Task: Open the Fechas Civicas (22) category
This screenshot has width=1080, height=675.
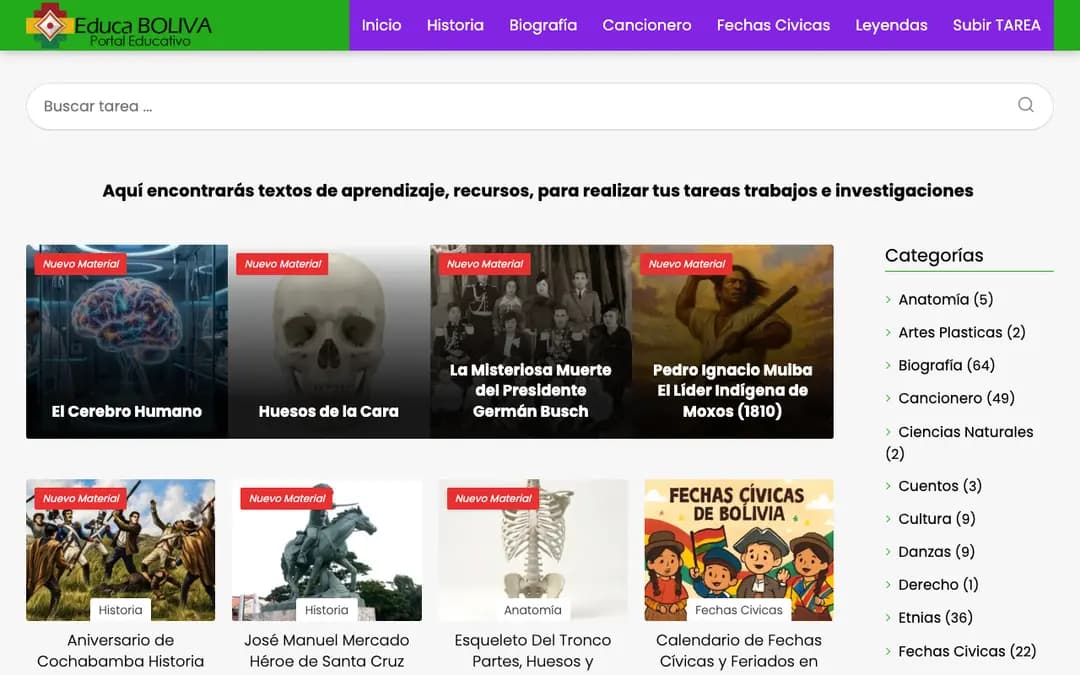Action: (967, 651)
